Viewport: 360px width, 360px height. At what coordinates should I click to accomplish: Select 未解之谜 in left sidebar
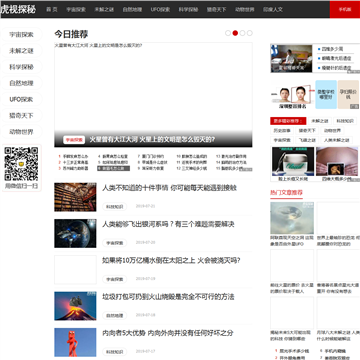[22, 51]
